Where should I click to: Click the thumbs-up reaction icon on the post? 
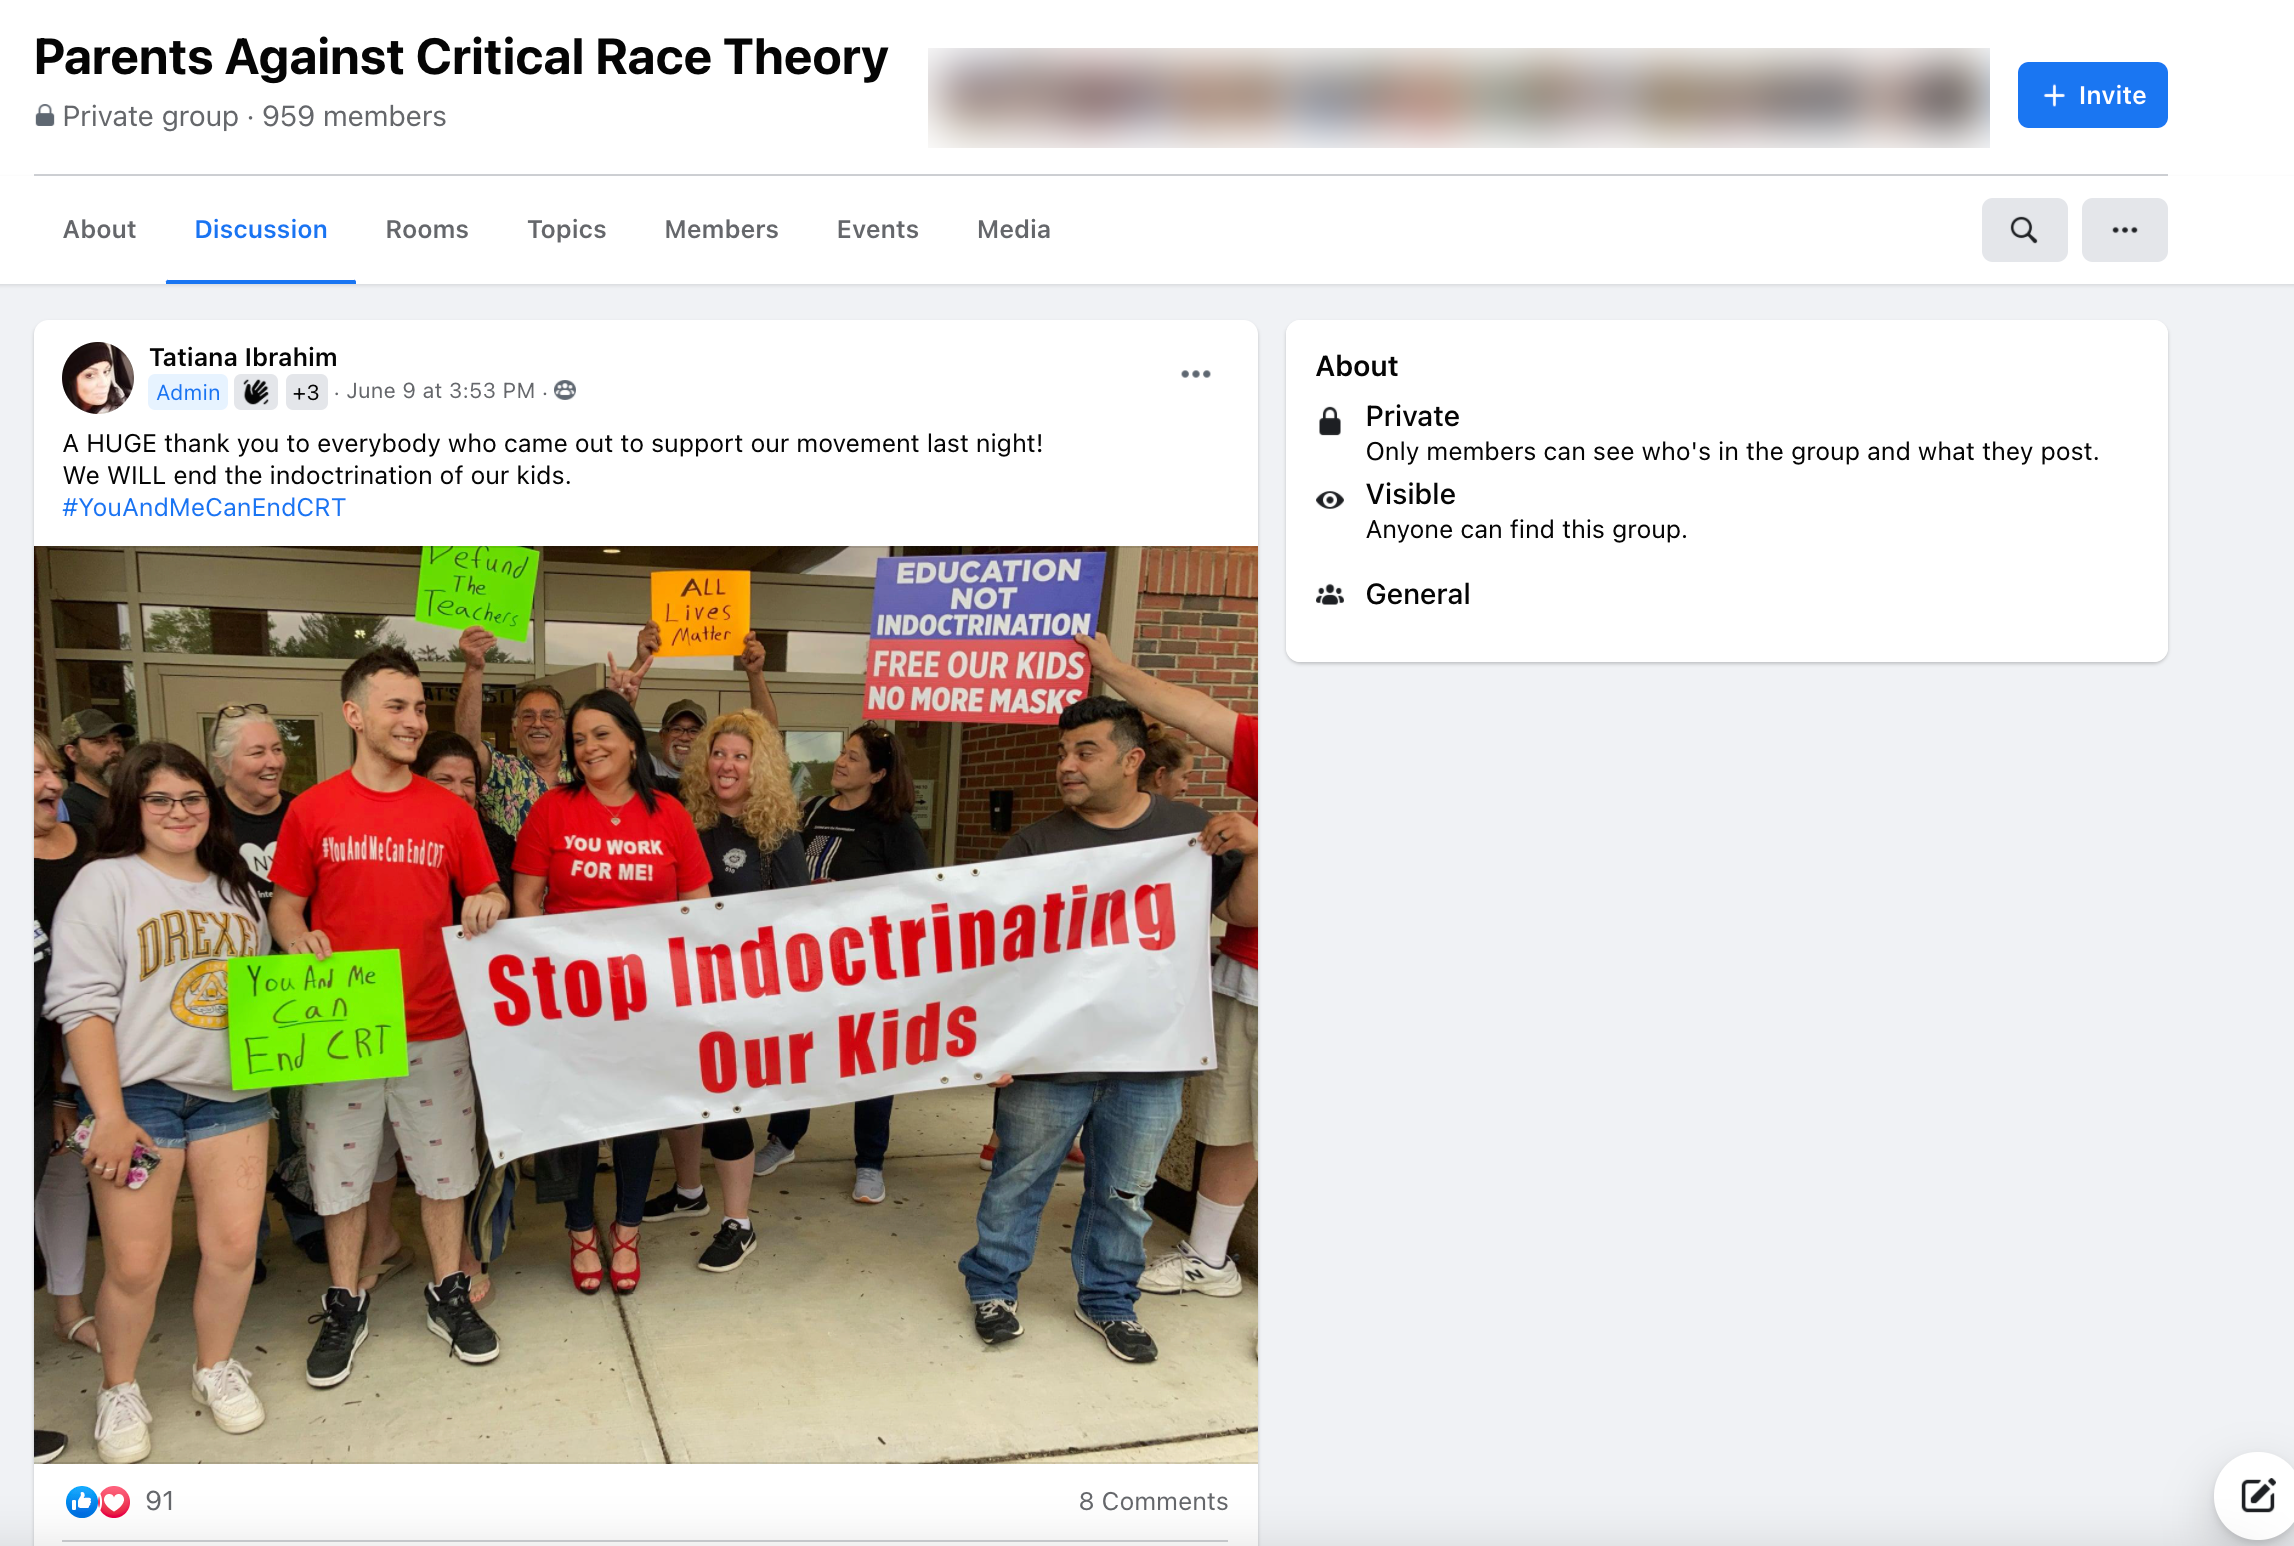[82, 1500]
